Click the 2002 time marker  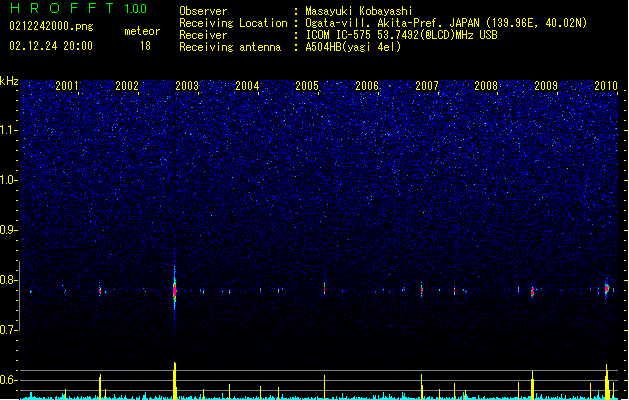[x=127, y=86]
